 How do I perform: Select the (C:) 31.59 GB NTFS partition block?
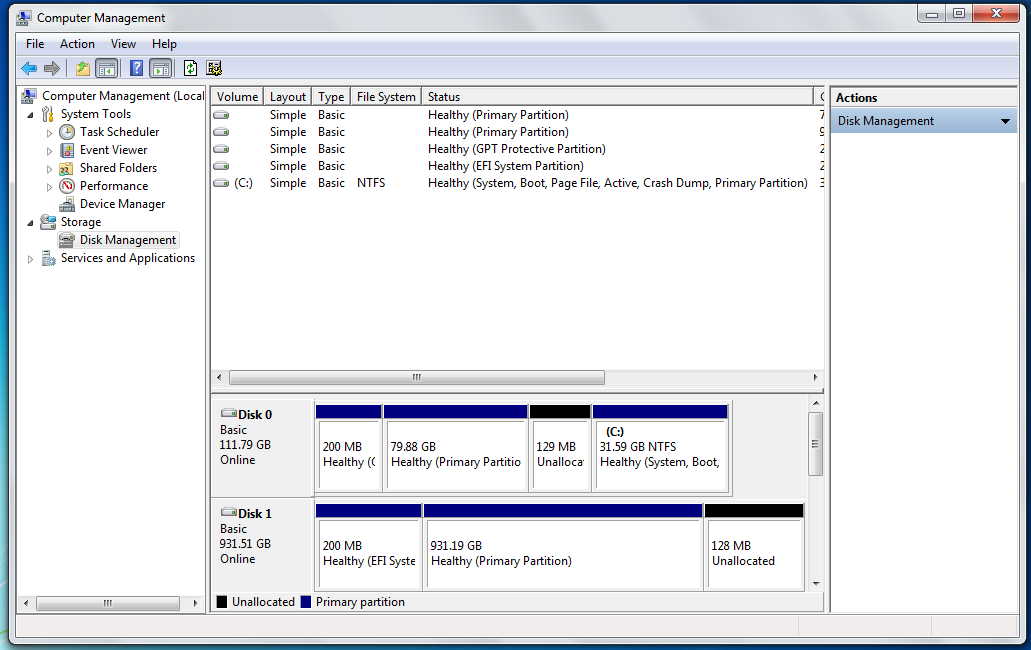660,448
